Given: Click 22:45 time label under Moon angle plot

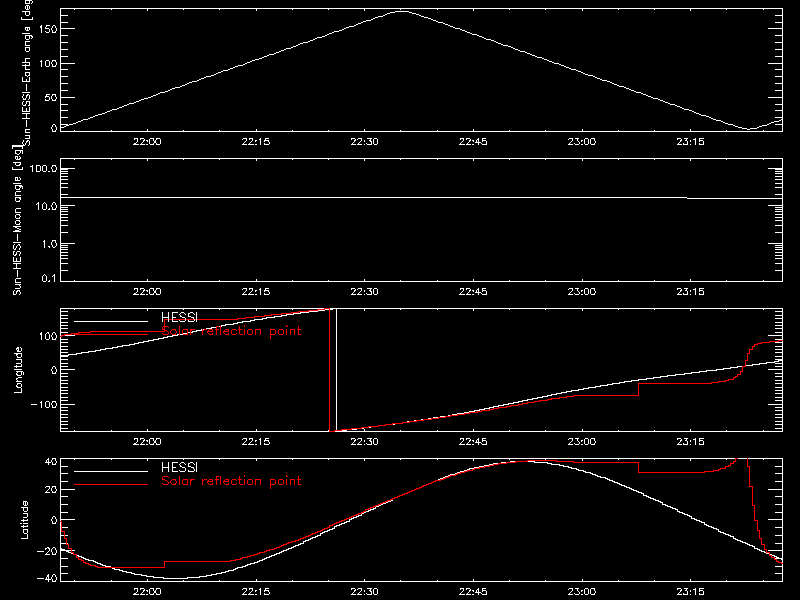Looking at the screenshot, I should (473, 292).
